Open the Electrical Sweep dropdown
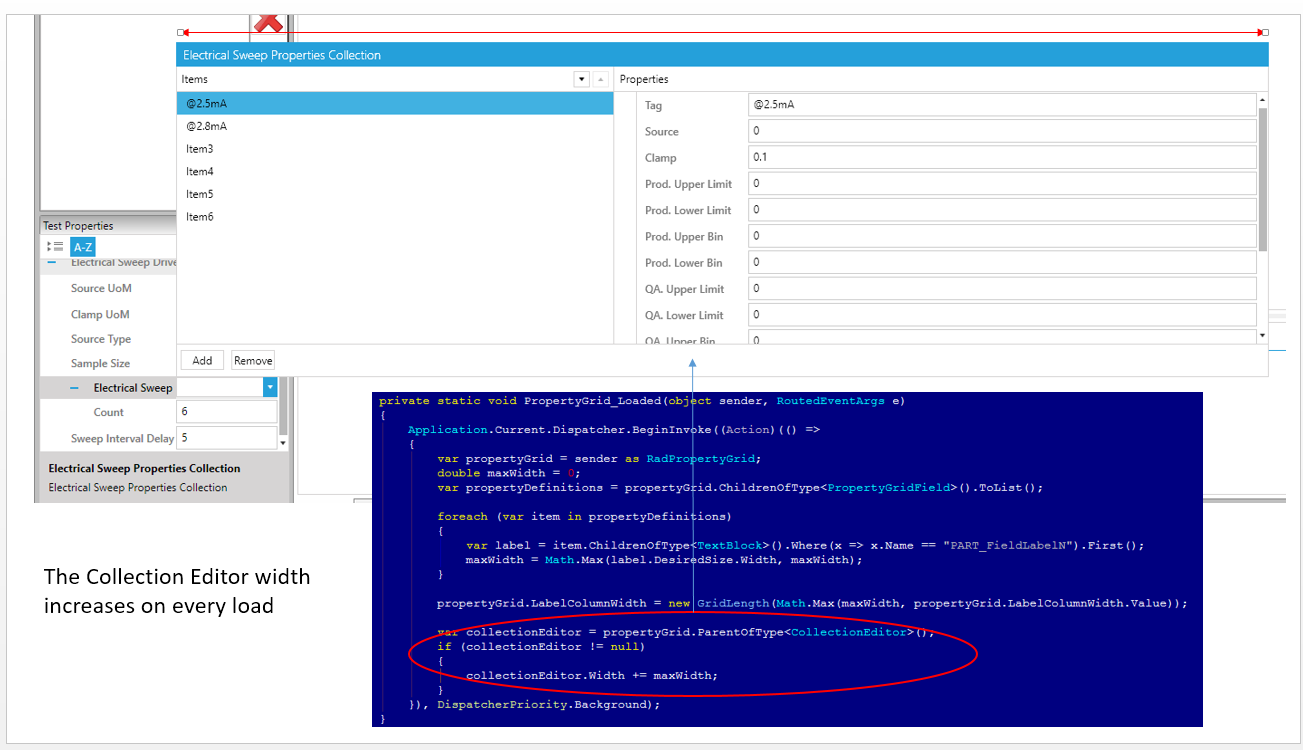 [270, 387]
